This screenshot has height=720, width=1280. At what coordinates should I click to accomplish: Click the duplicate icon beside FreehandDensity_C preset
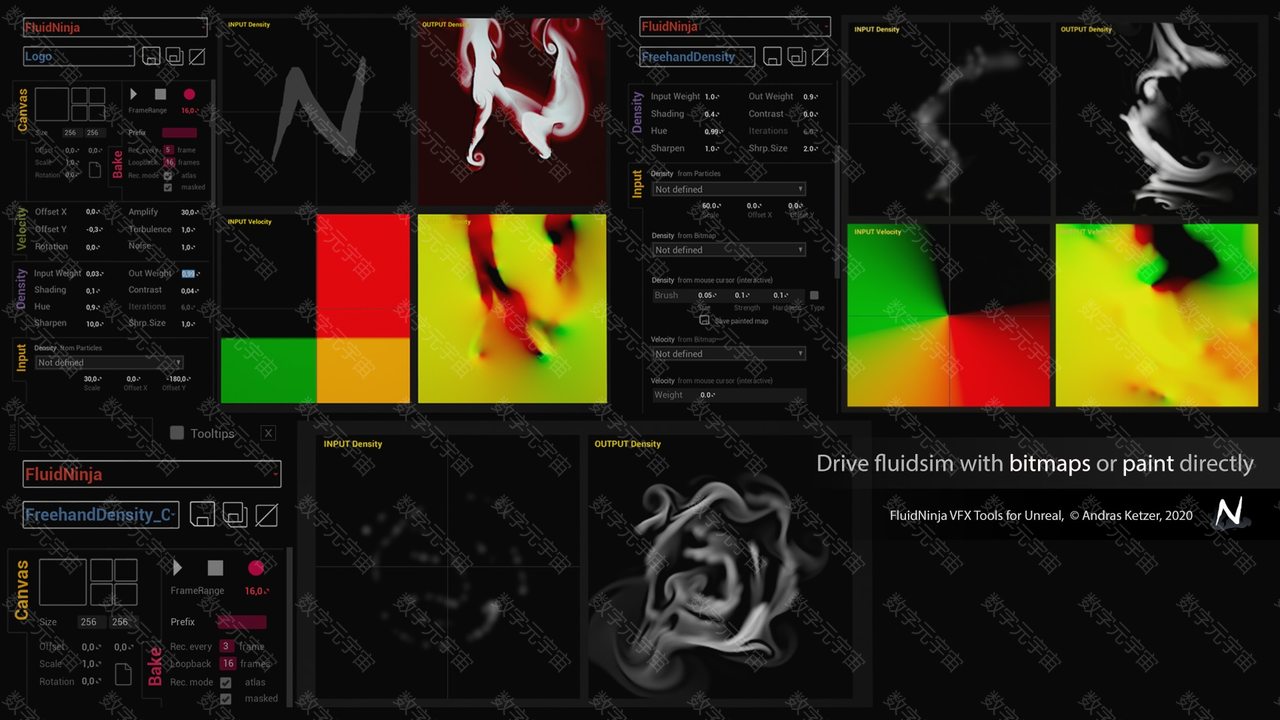pos(234,514)
